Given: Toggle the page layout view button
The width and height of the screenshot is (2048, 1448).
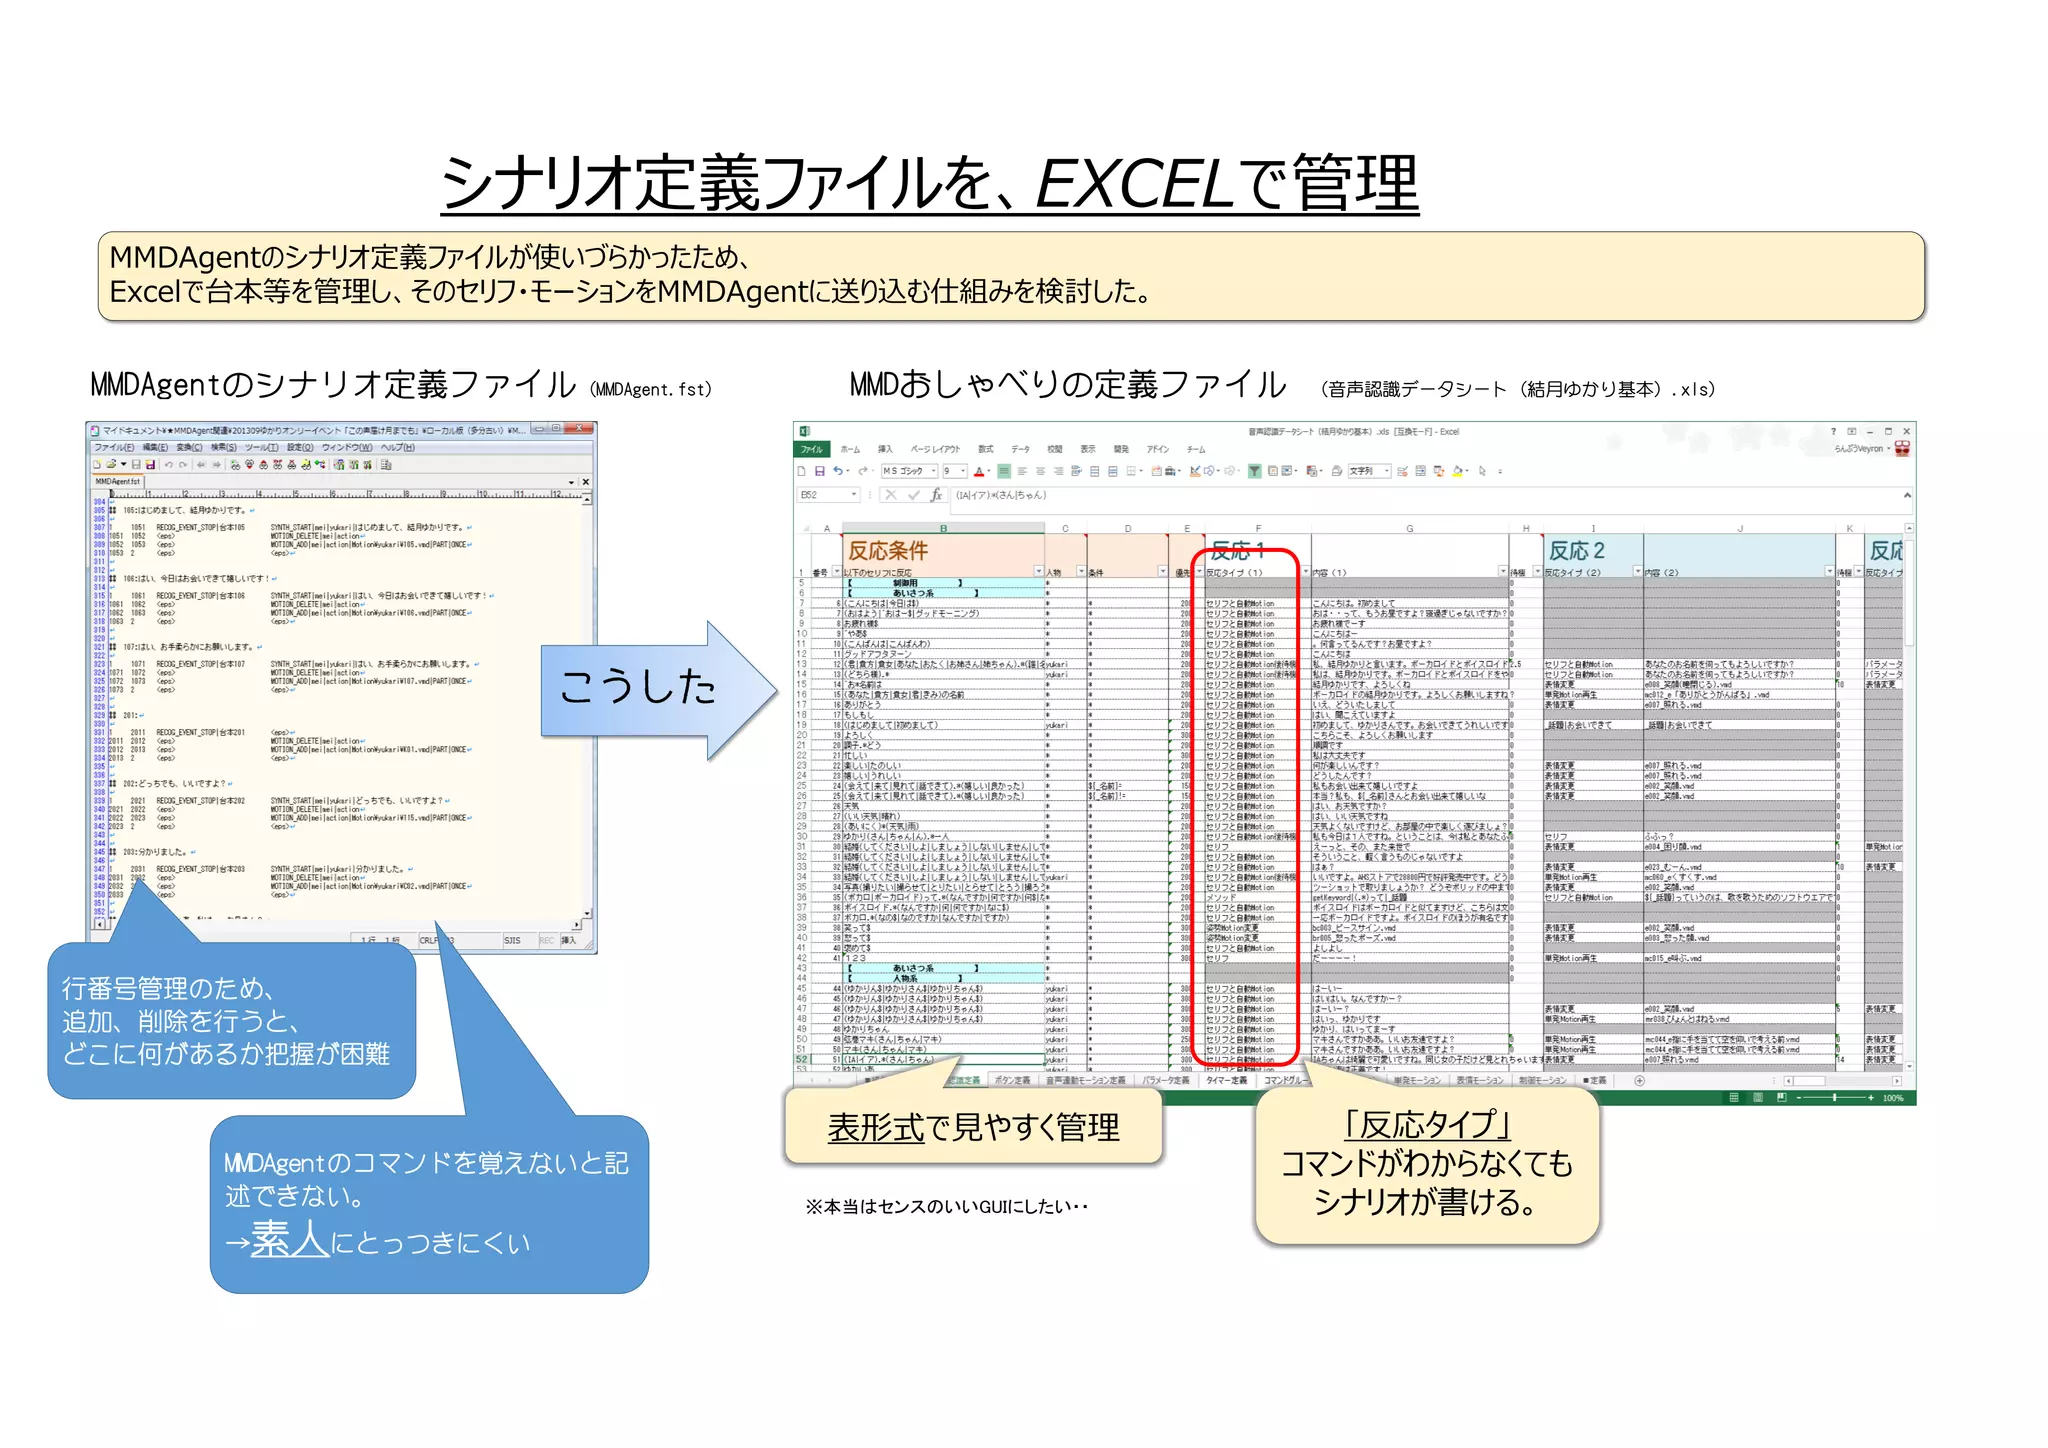Looking at the screenshot, I should [1758, 1097].
